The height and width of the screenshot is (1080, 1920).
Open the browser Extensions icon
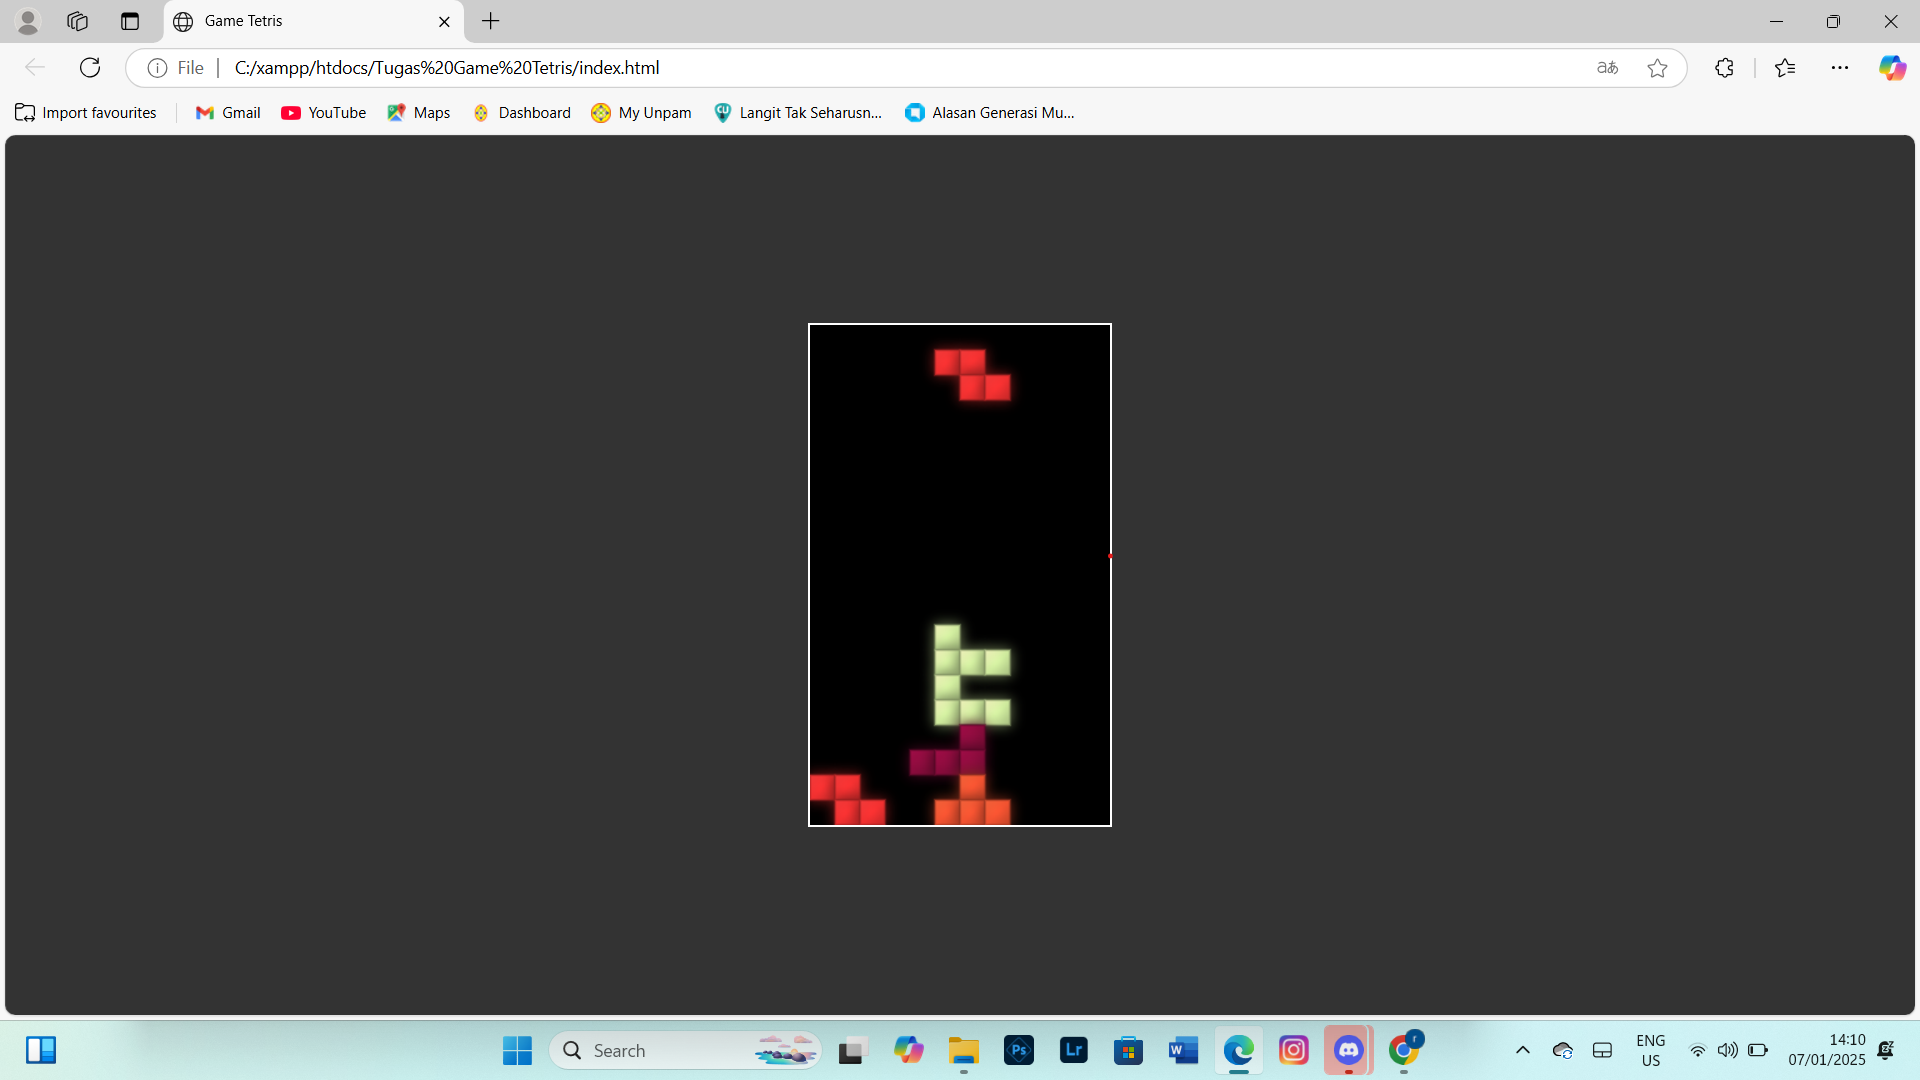[1724, 68]
